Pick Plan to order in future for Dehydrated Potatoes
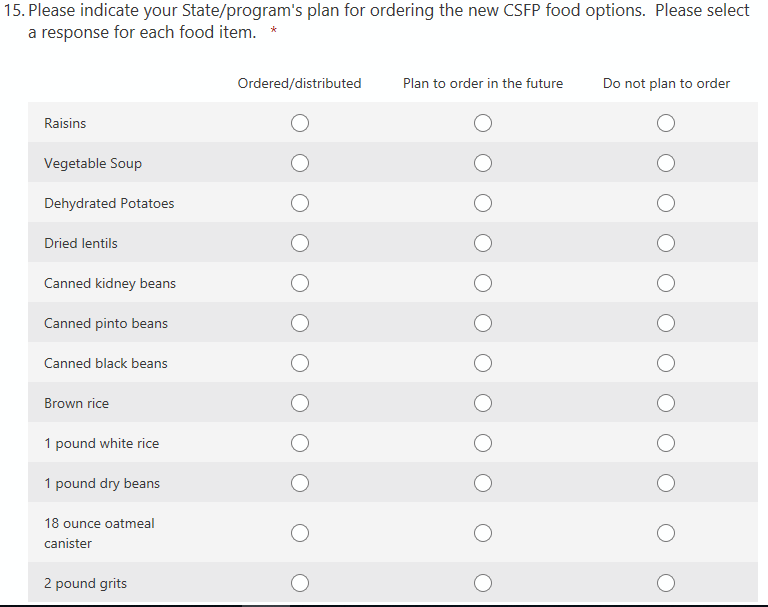The height and width of the screenshot is (607, 768). pyautogui.click(x=483, y=203)
